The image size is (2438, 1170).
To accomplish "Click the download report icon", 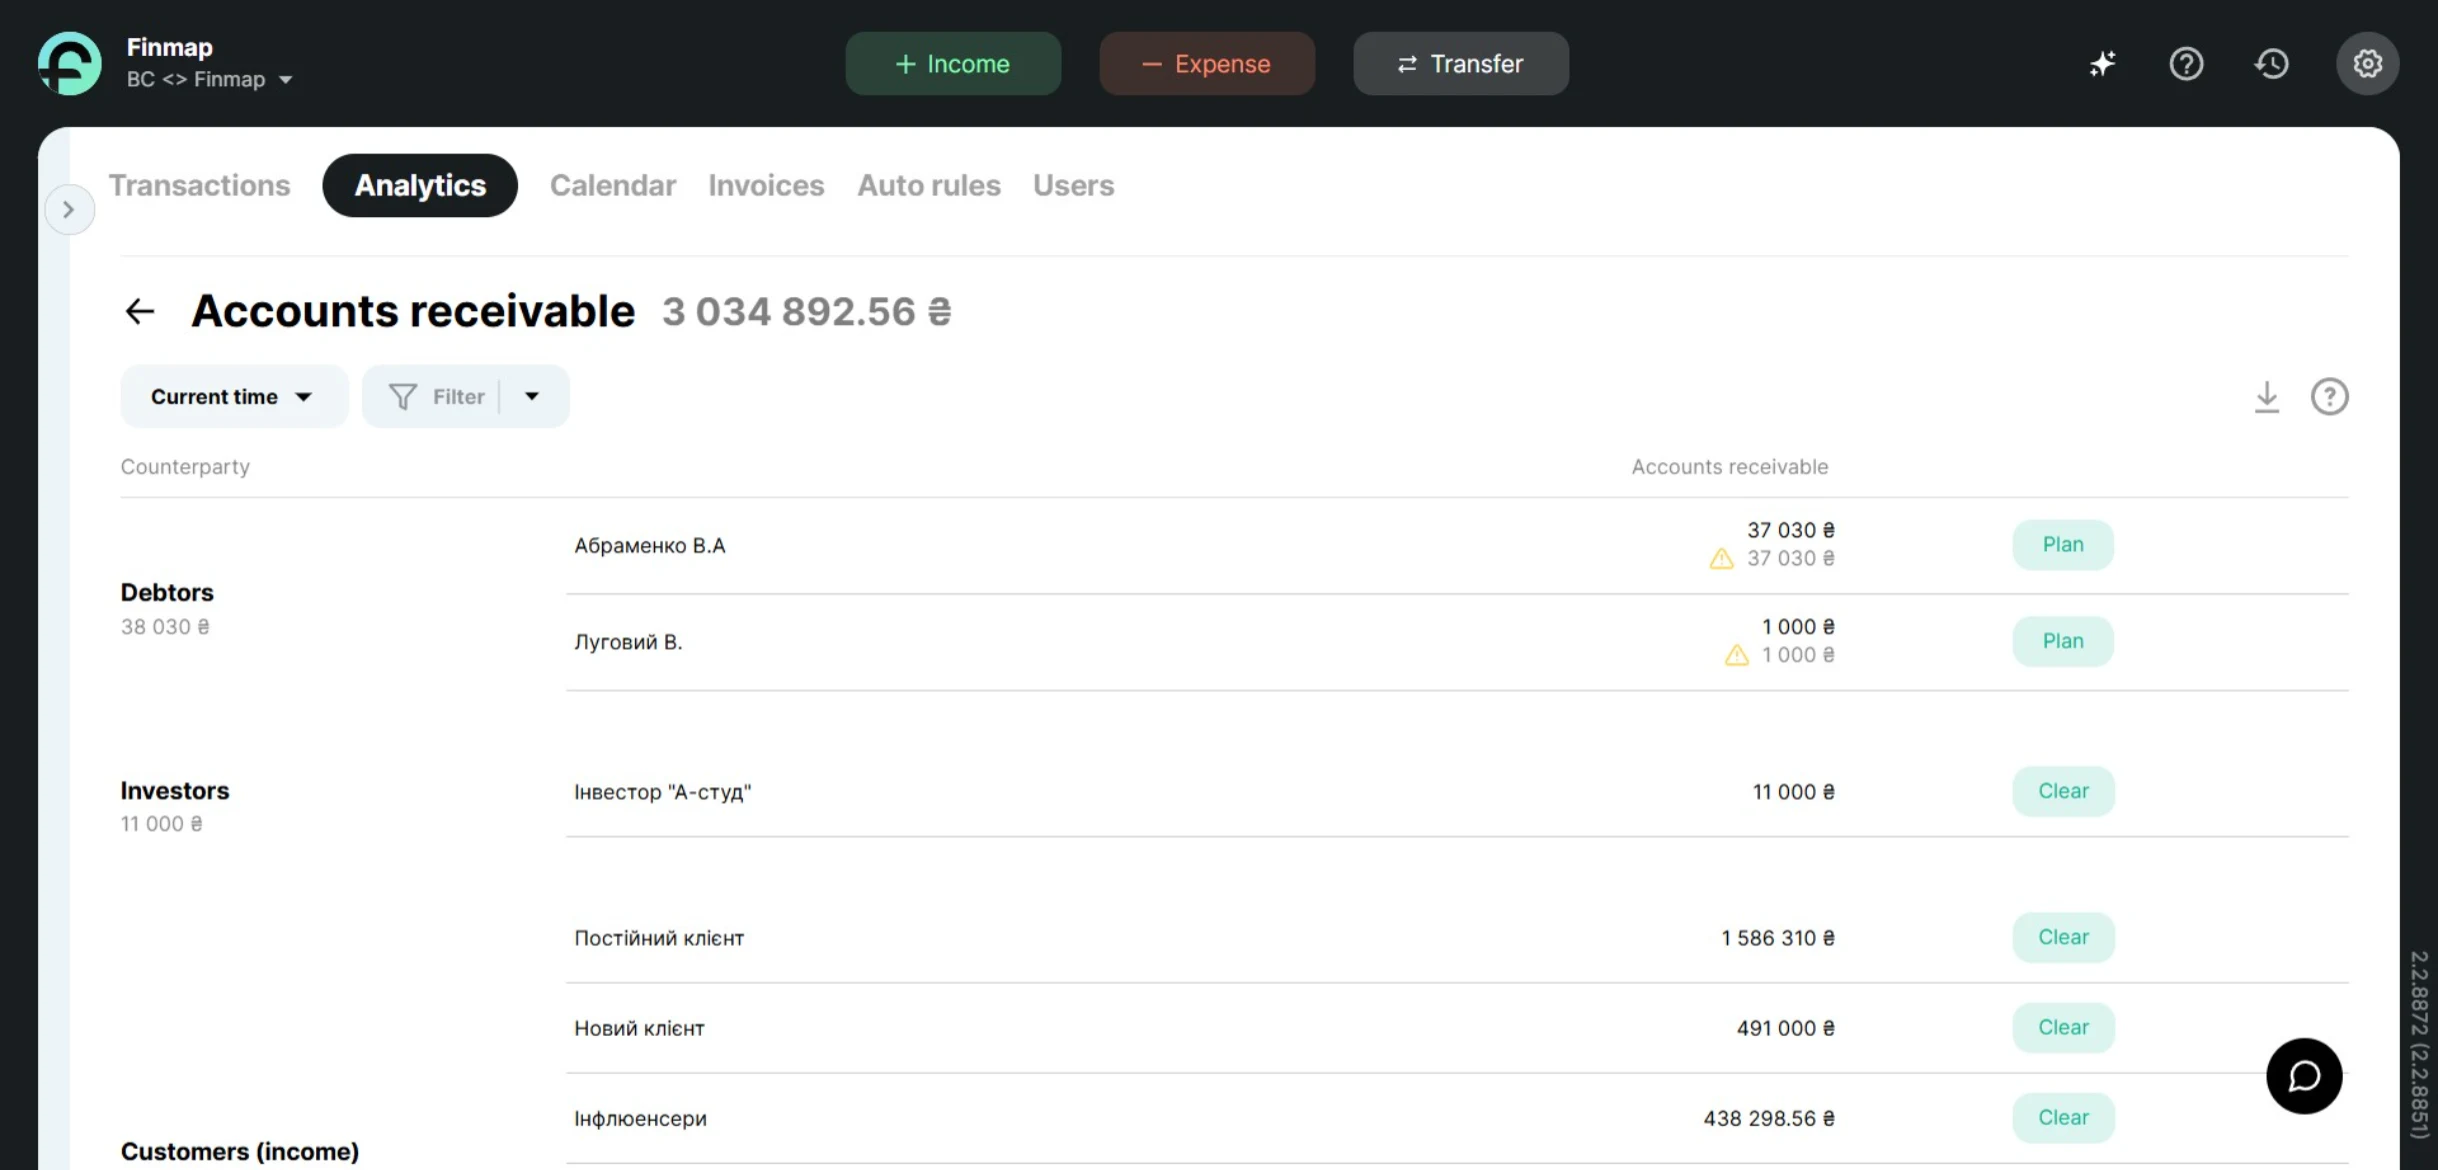I will point(2266,396).
